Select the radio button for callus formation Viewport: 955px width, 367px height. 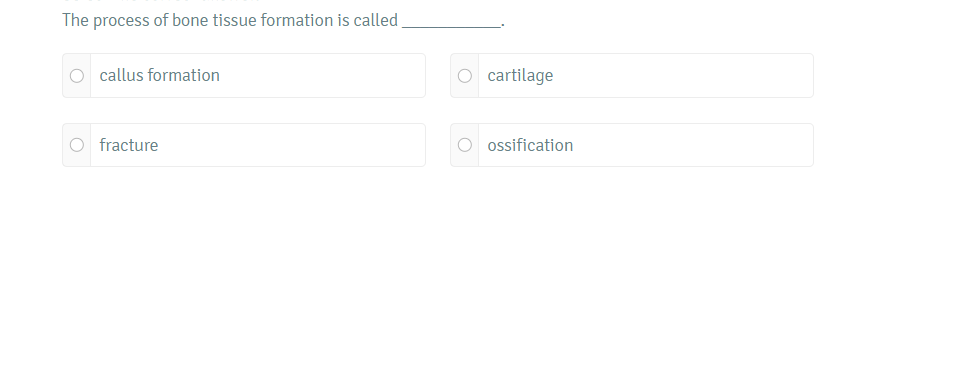(x=77, y=75)
